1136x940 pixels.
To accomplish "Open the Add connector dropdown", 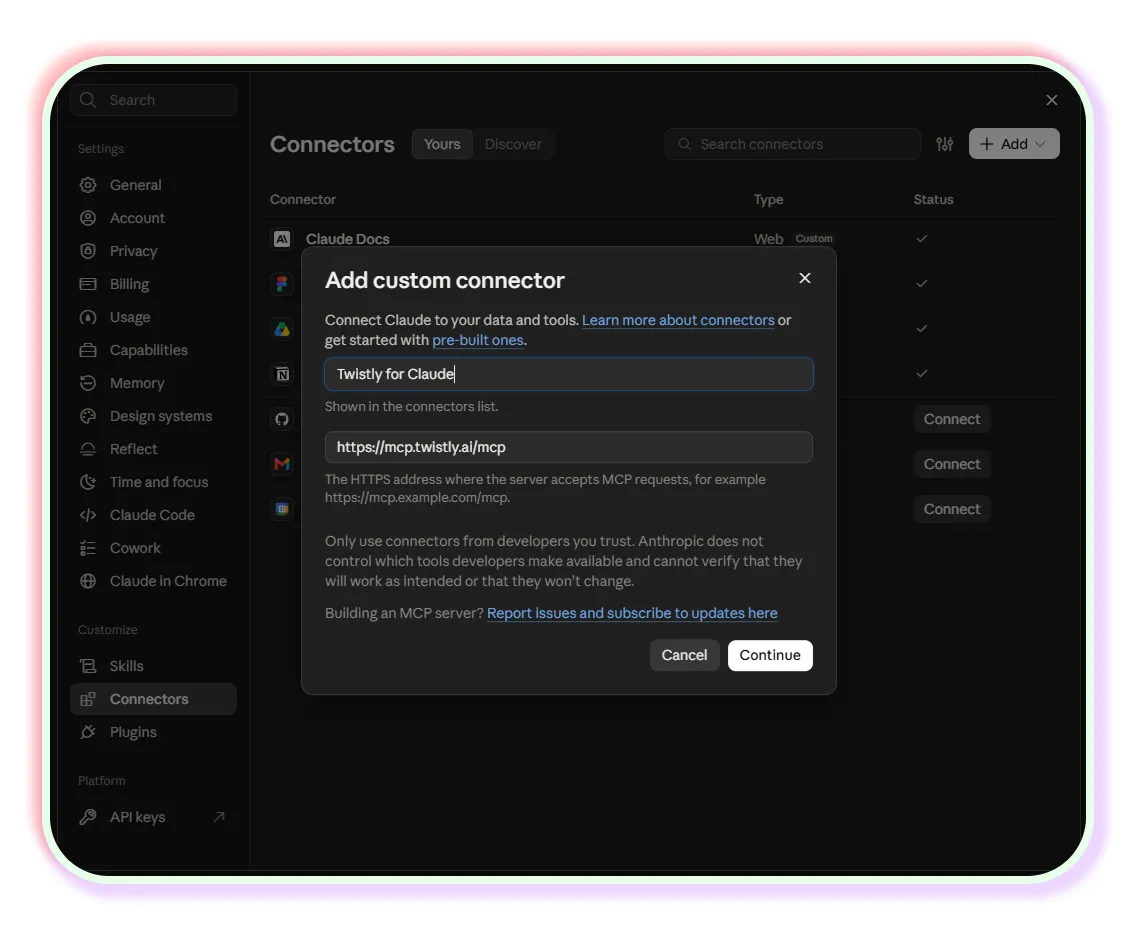I will point(1014,144).
